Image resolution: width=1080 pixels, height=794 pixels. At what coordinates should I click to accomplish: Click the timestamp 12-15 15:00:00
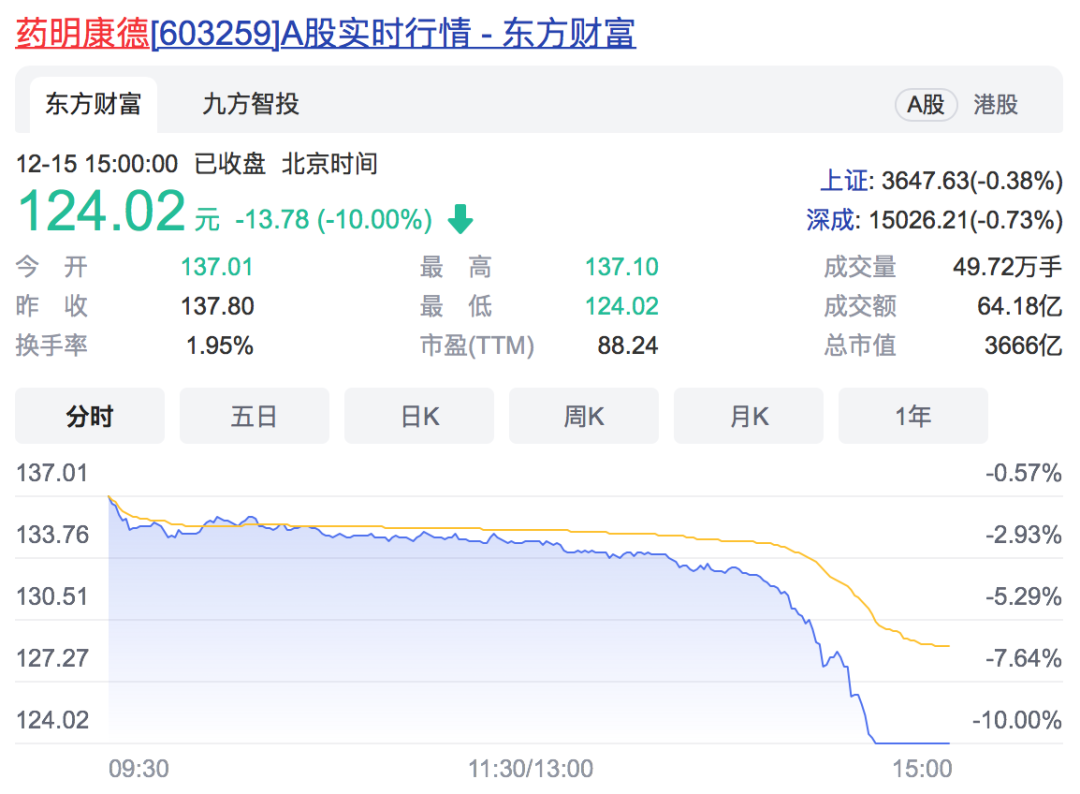pos(96,164)
